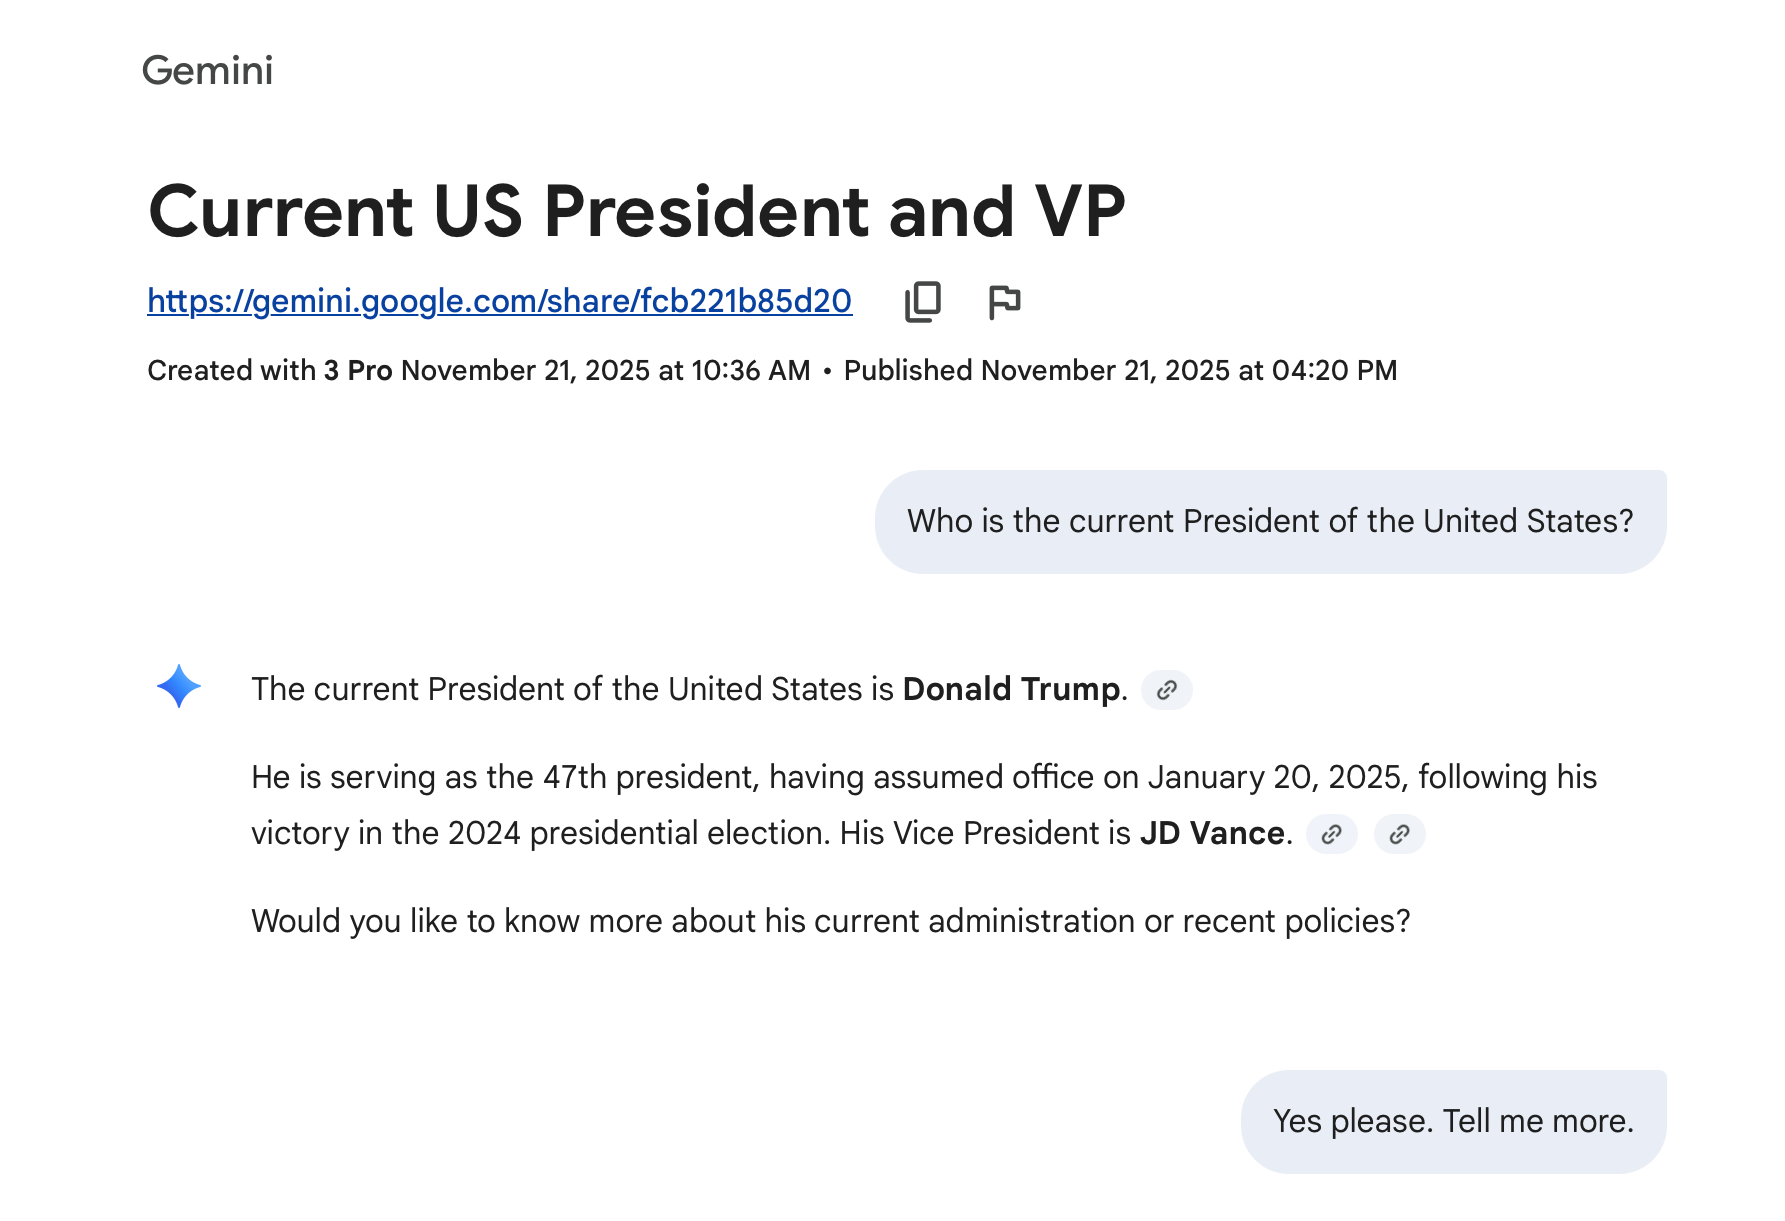This screenshot has width=1785, height=1221.
Task: Click the "3 Pro" model label
Action: point(357,371)
